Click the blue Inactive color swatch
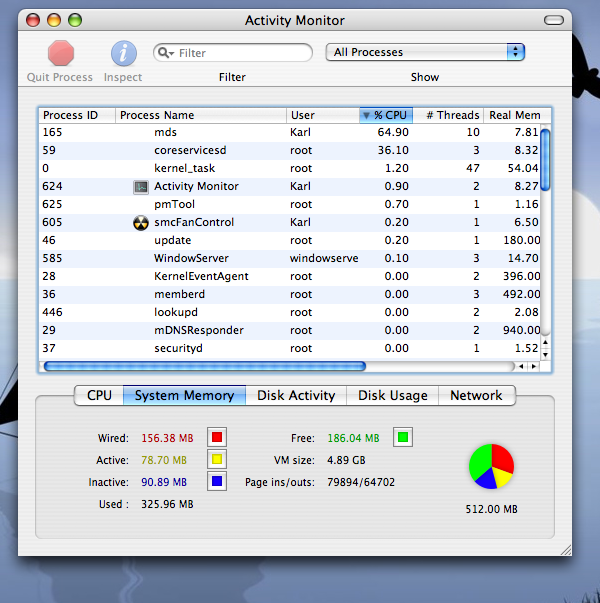The width and height of the screenshot is (600, 603). [x=217, y=481]
